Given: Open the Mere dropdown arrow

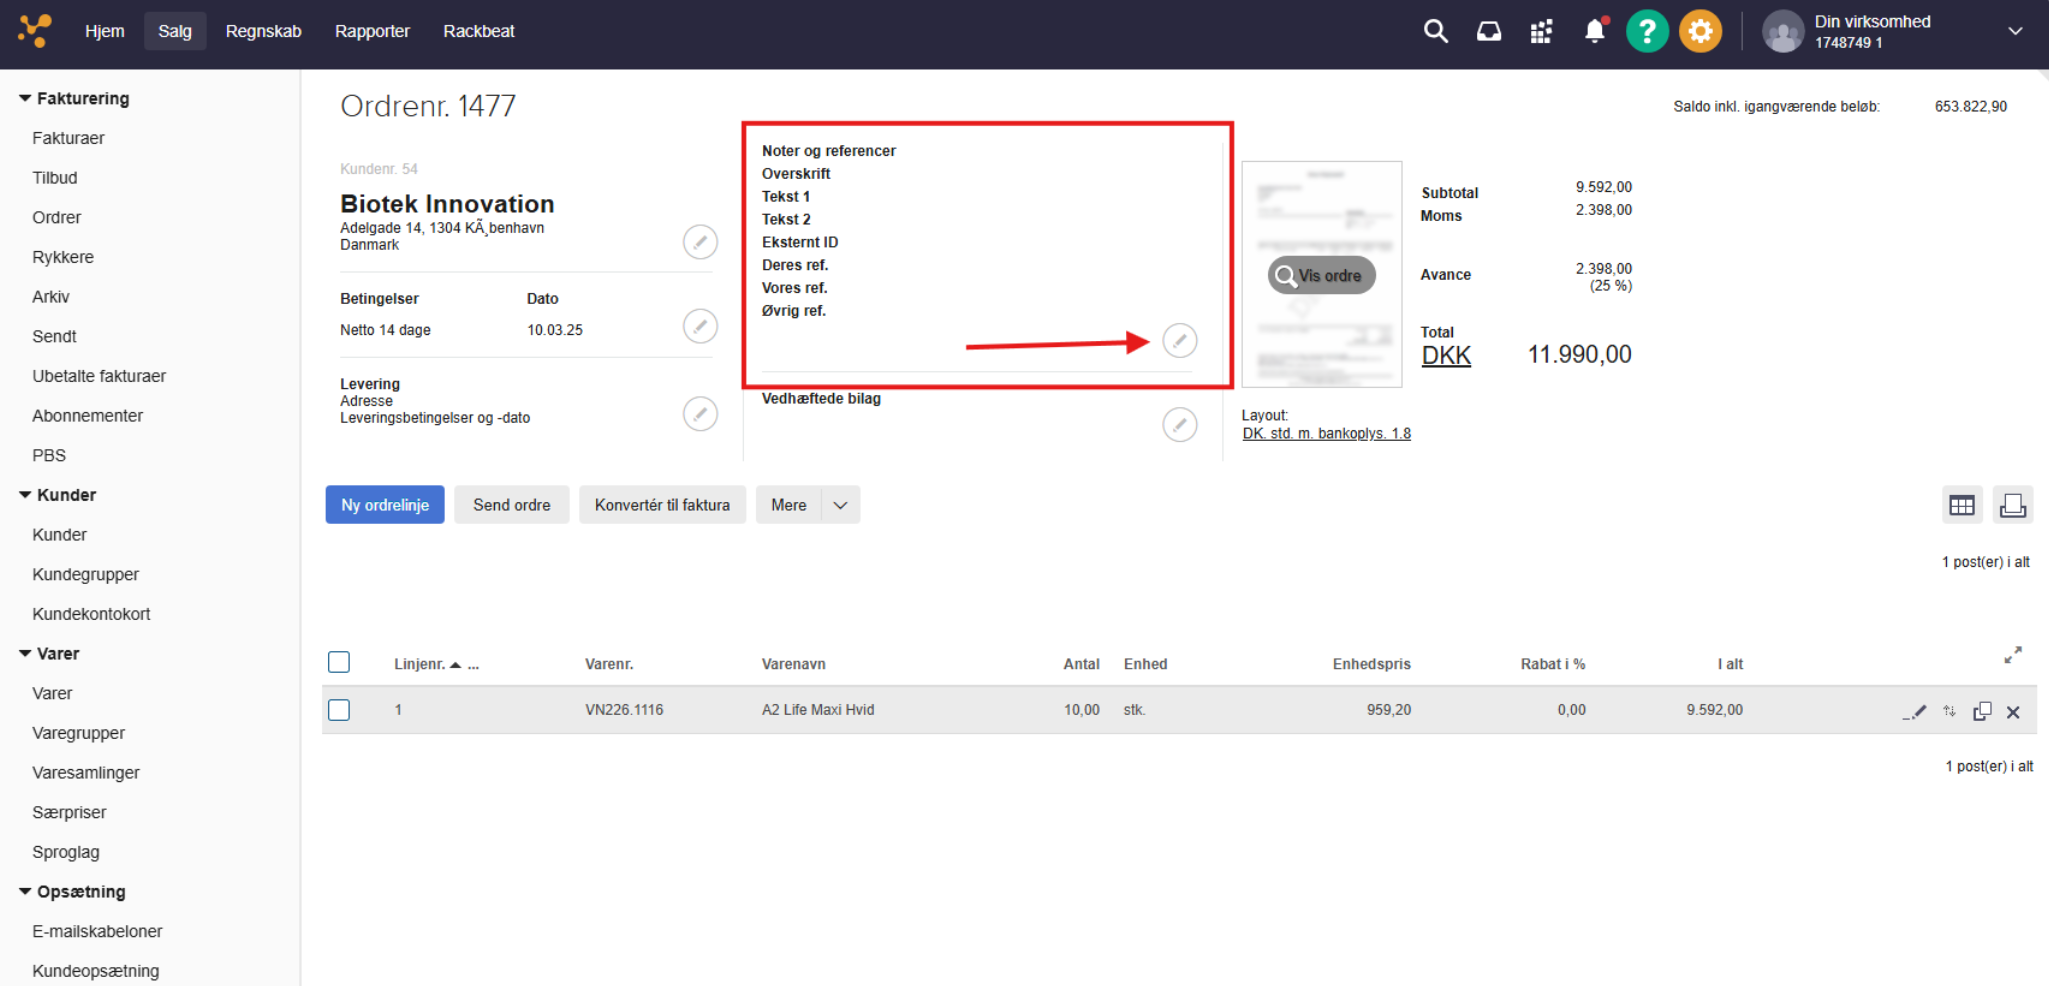Looking at the screenshot, I should [x=840, y=506].
